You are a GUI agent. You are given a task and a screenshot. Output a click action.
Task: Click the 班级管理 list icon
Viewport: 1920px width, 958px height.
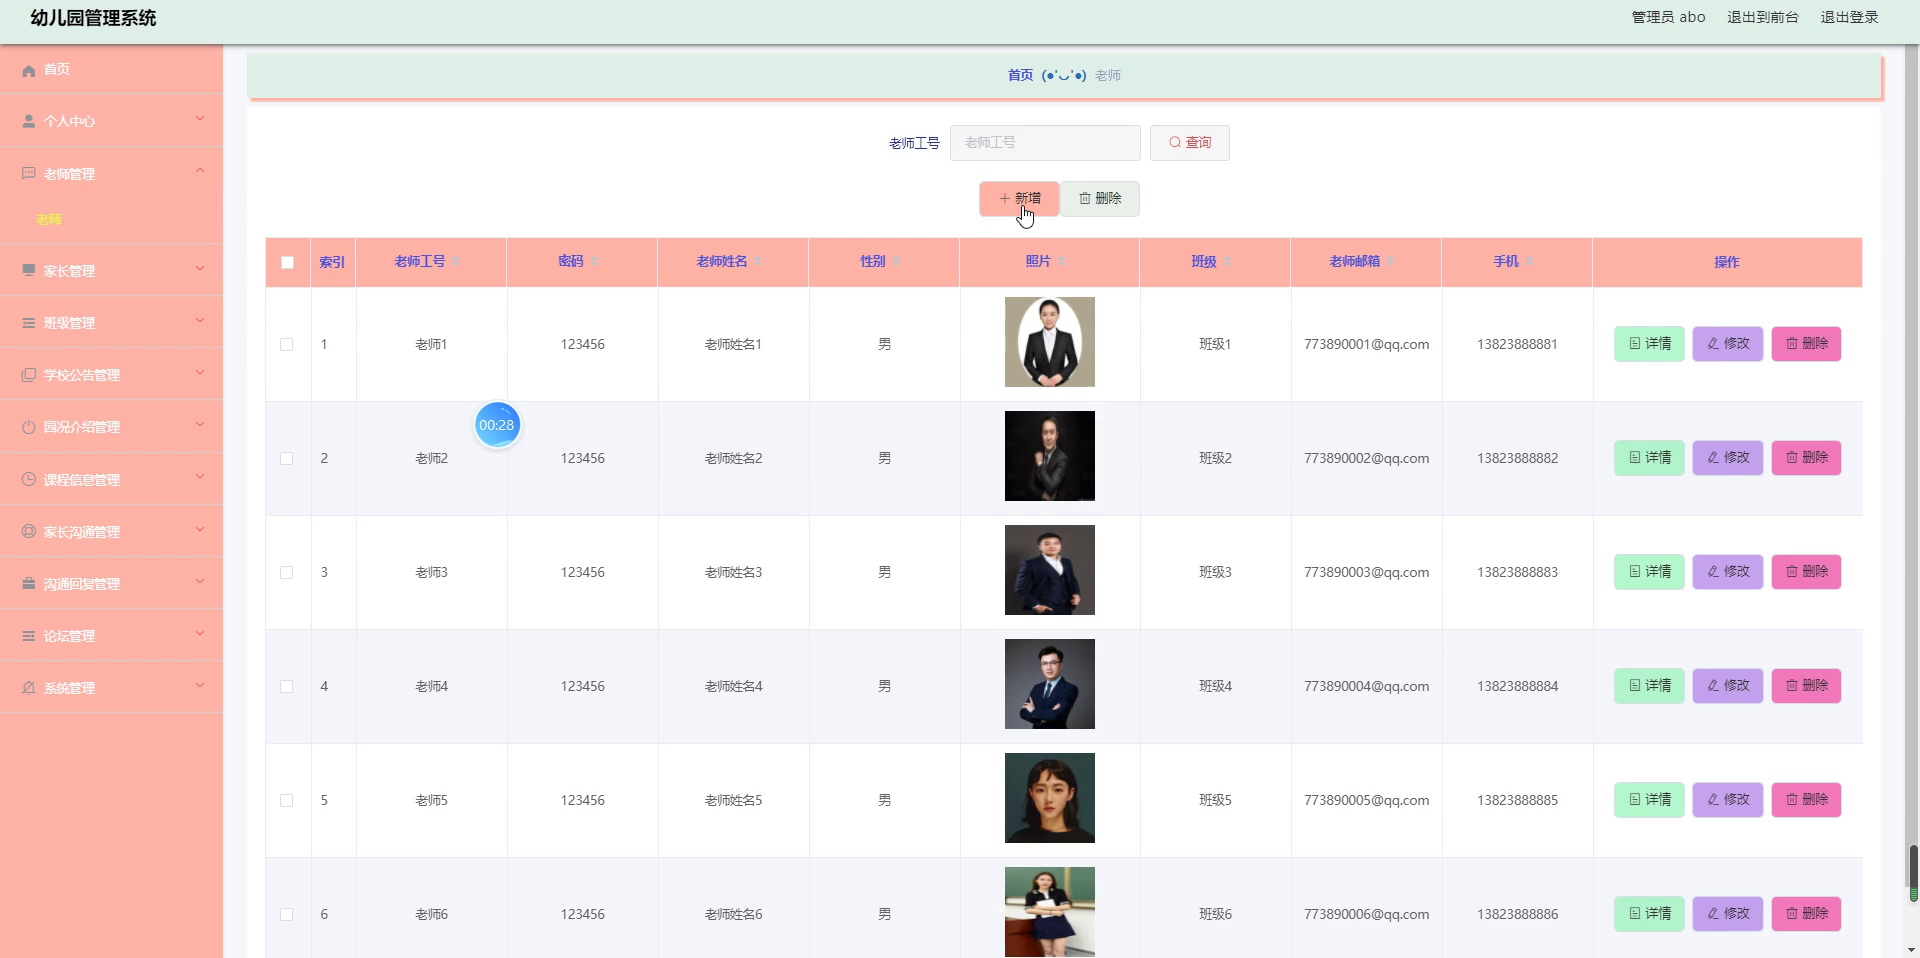pyautogui.click(x=28, y=323)
